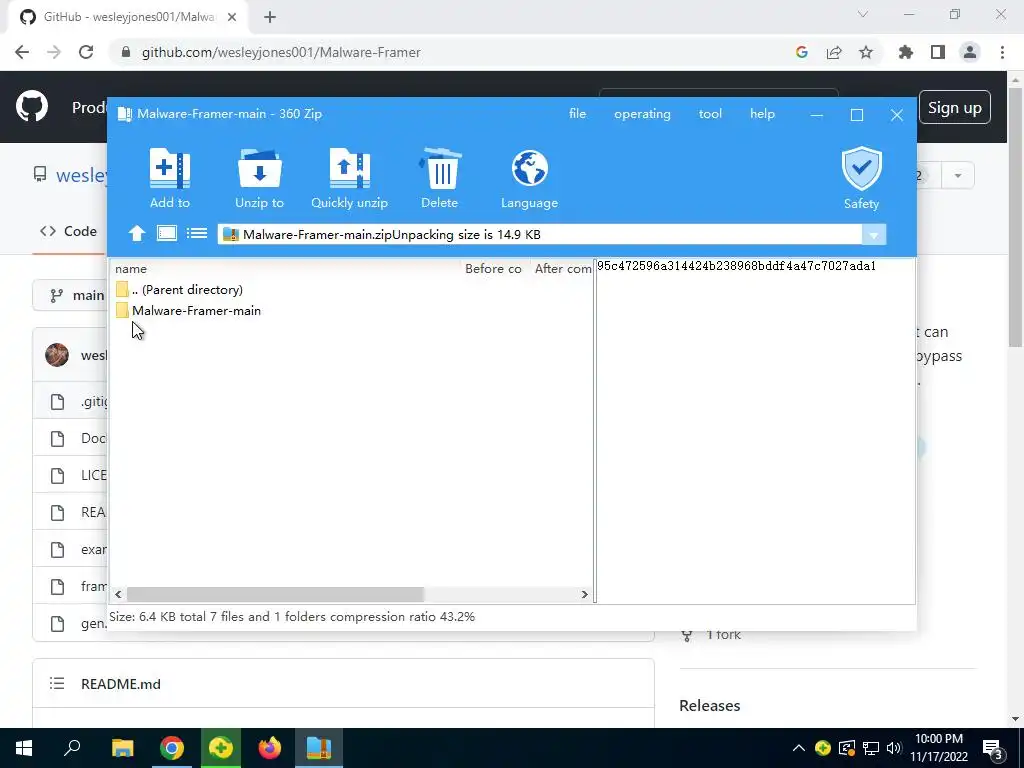The image size is (1024, 768).
Task: Sort by the name column header
Action: (131, 268)
